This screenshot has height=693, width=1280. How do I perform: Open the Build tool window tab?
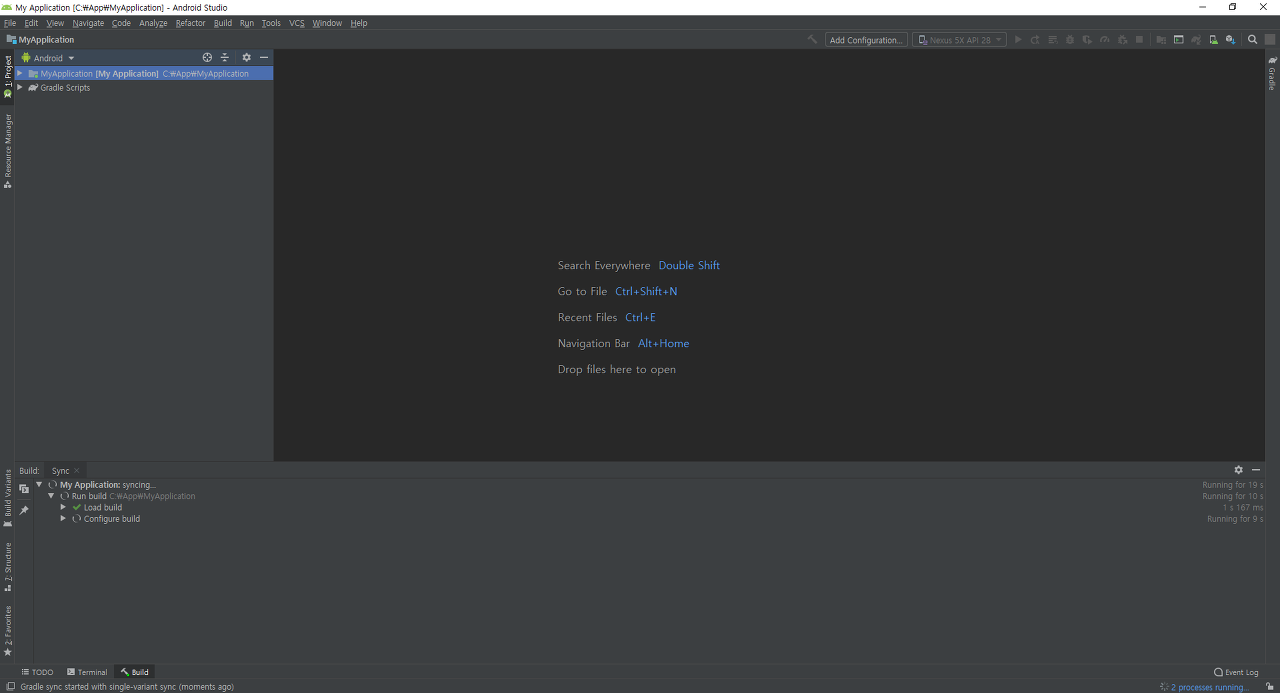click(x=134, y=672)
